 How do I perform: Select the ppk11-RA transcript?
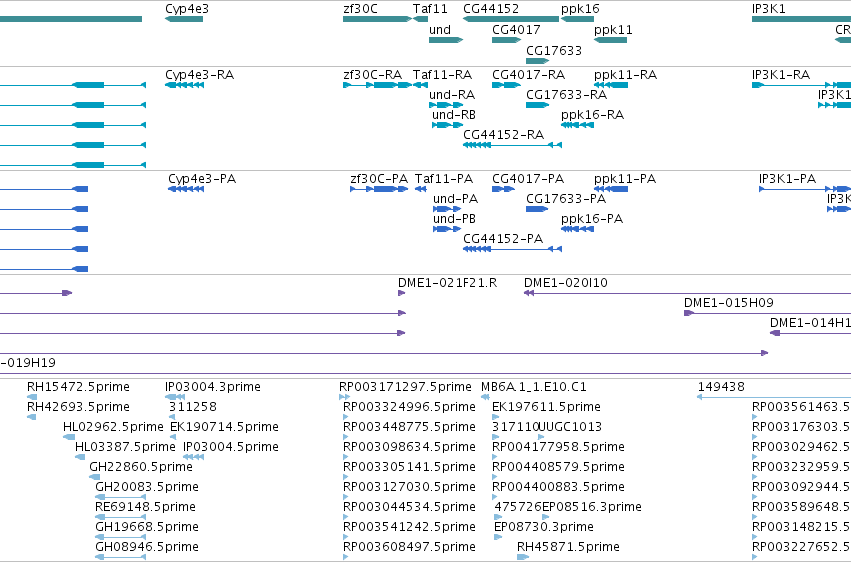click(611, 85)
